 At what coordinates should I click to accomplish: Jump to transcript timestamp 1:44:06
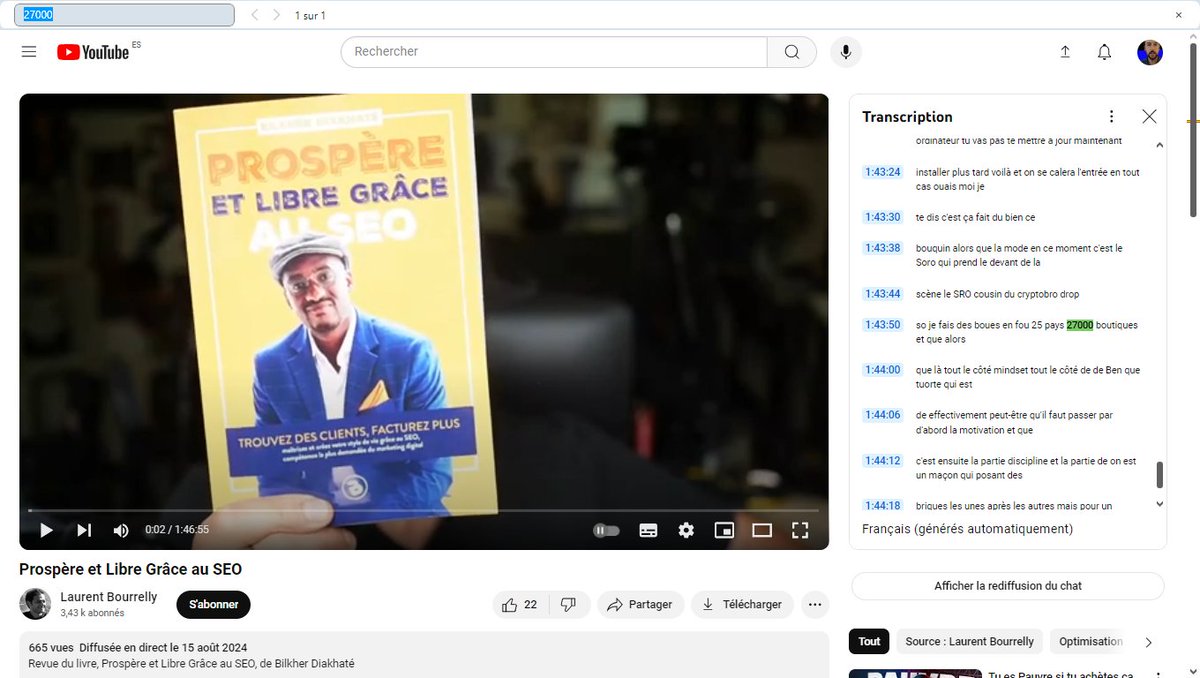[x=883, y=415]
